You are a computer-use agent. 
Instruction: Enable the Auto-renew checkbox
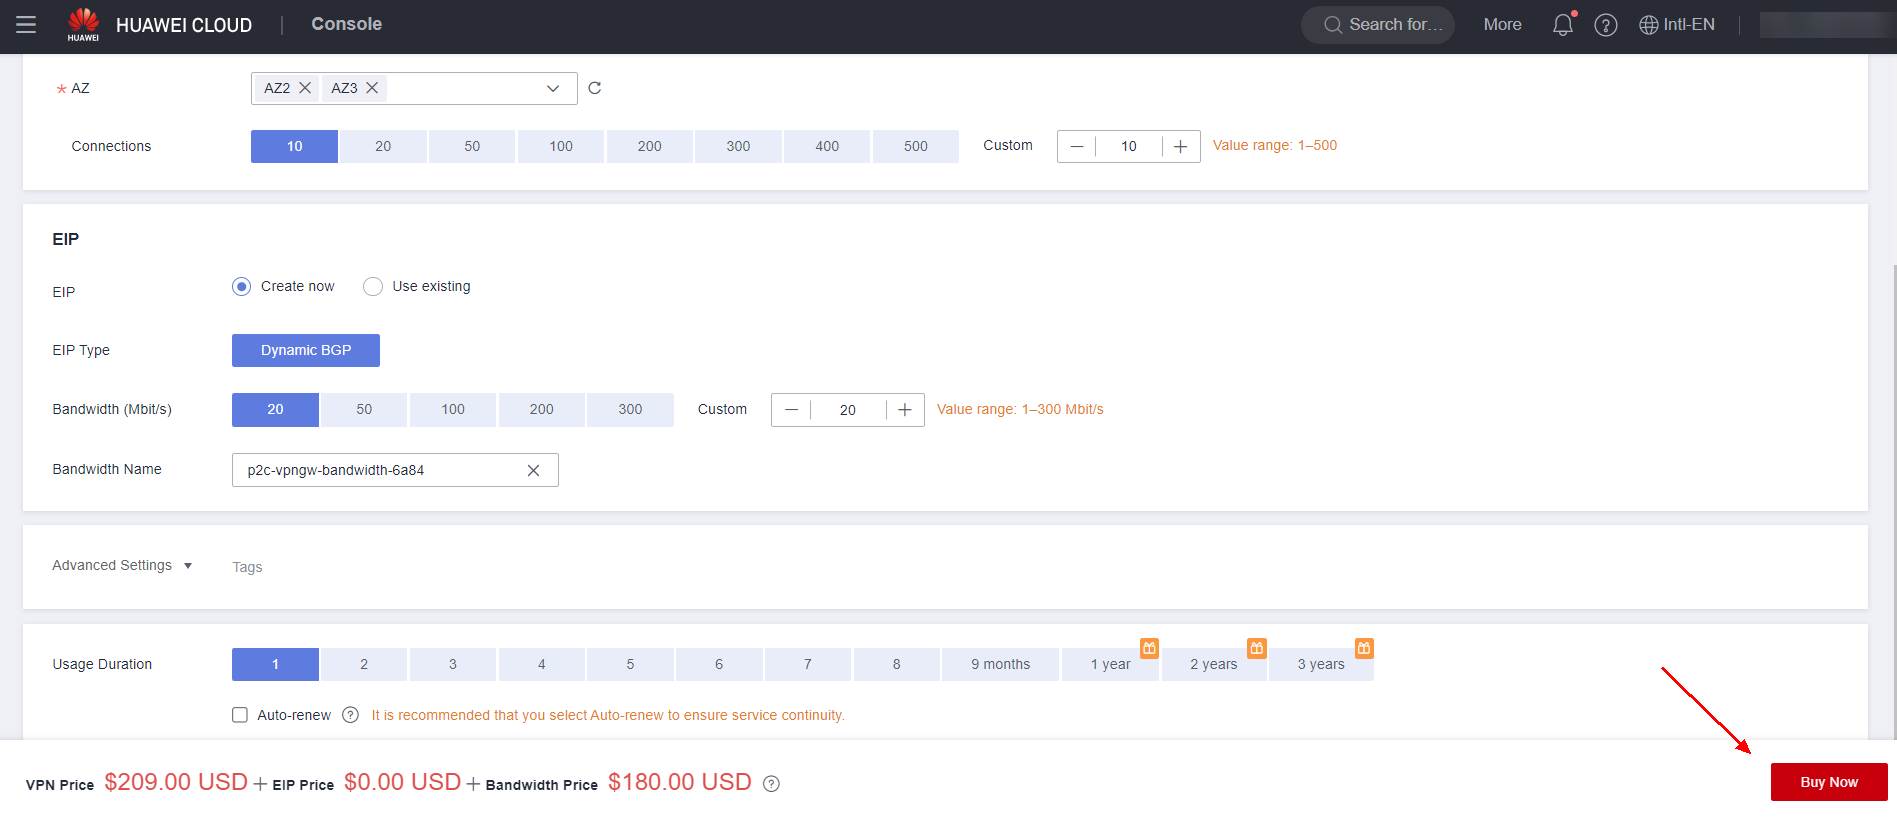click(240, 715)
